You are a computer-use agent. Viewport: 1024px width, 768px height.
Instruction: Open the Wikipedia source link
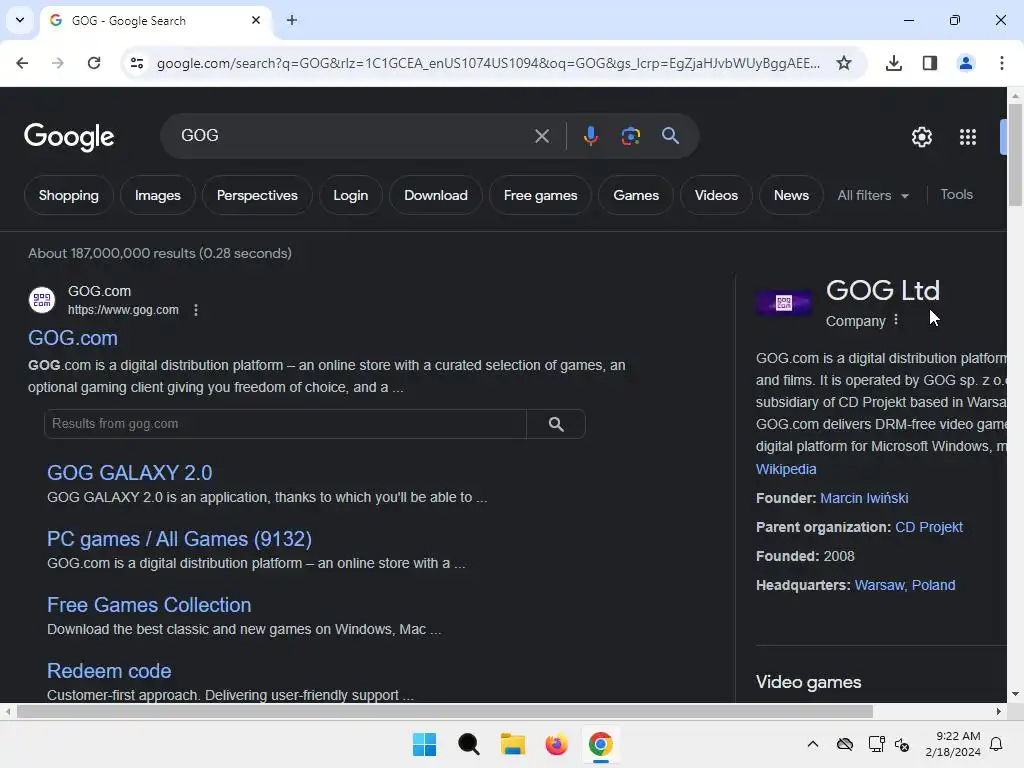(786, 469)
